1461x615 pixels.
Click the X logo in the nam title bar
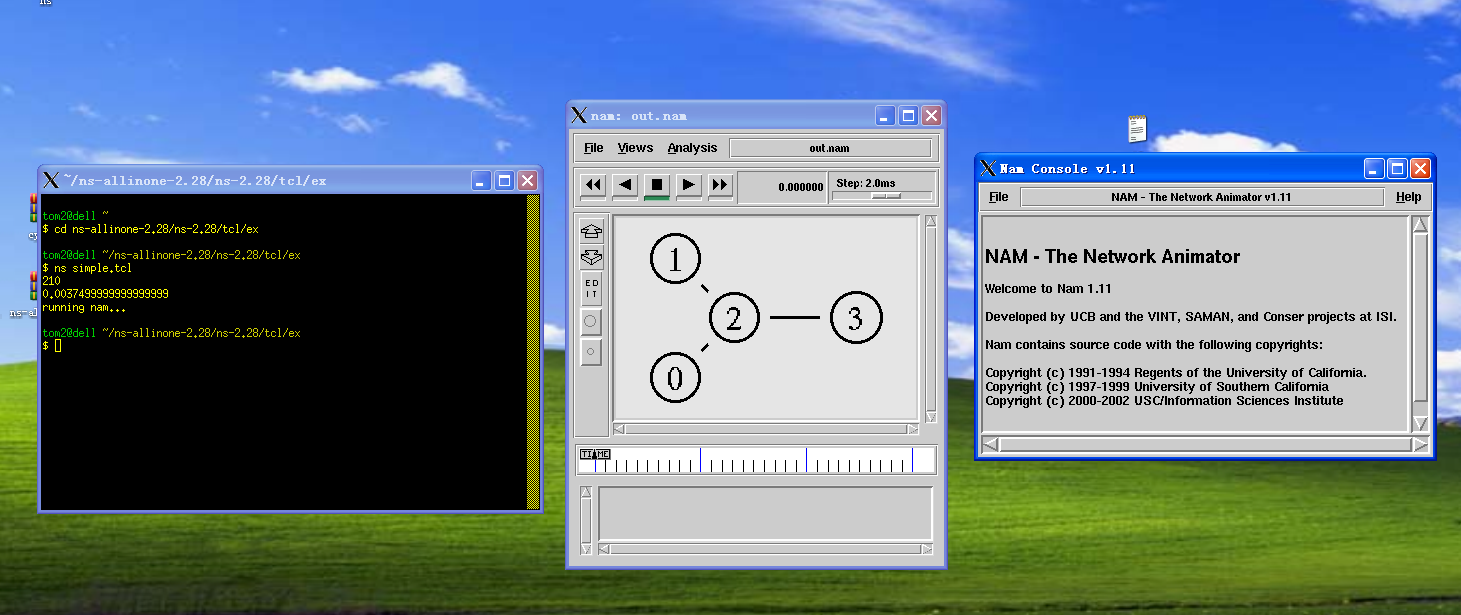[x=578, y=114]
